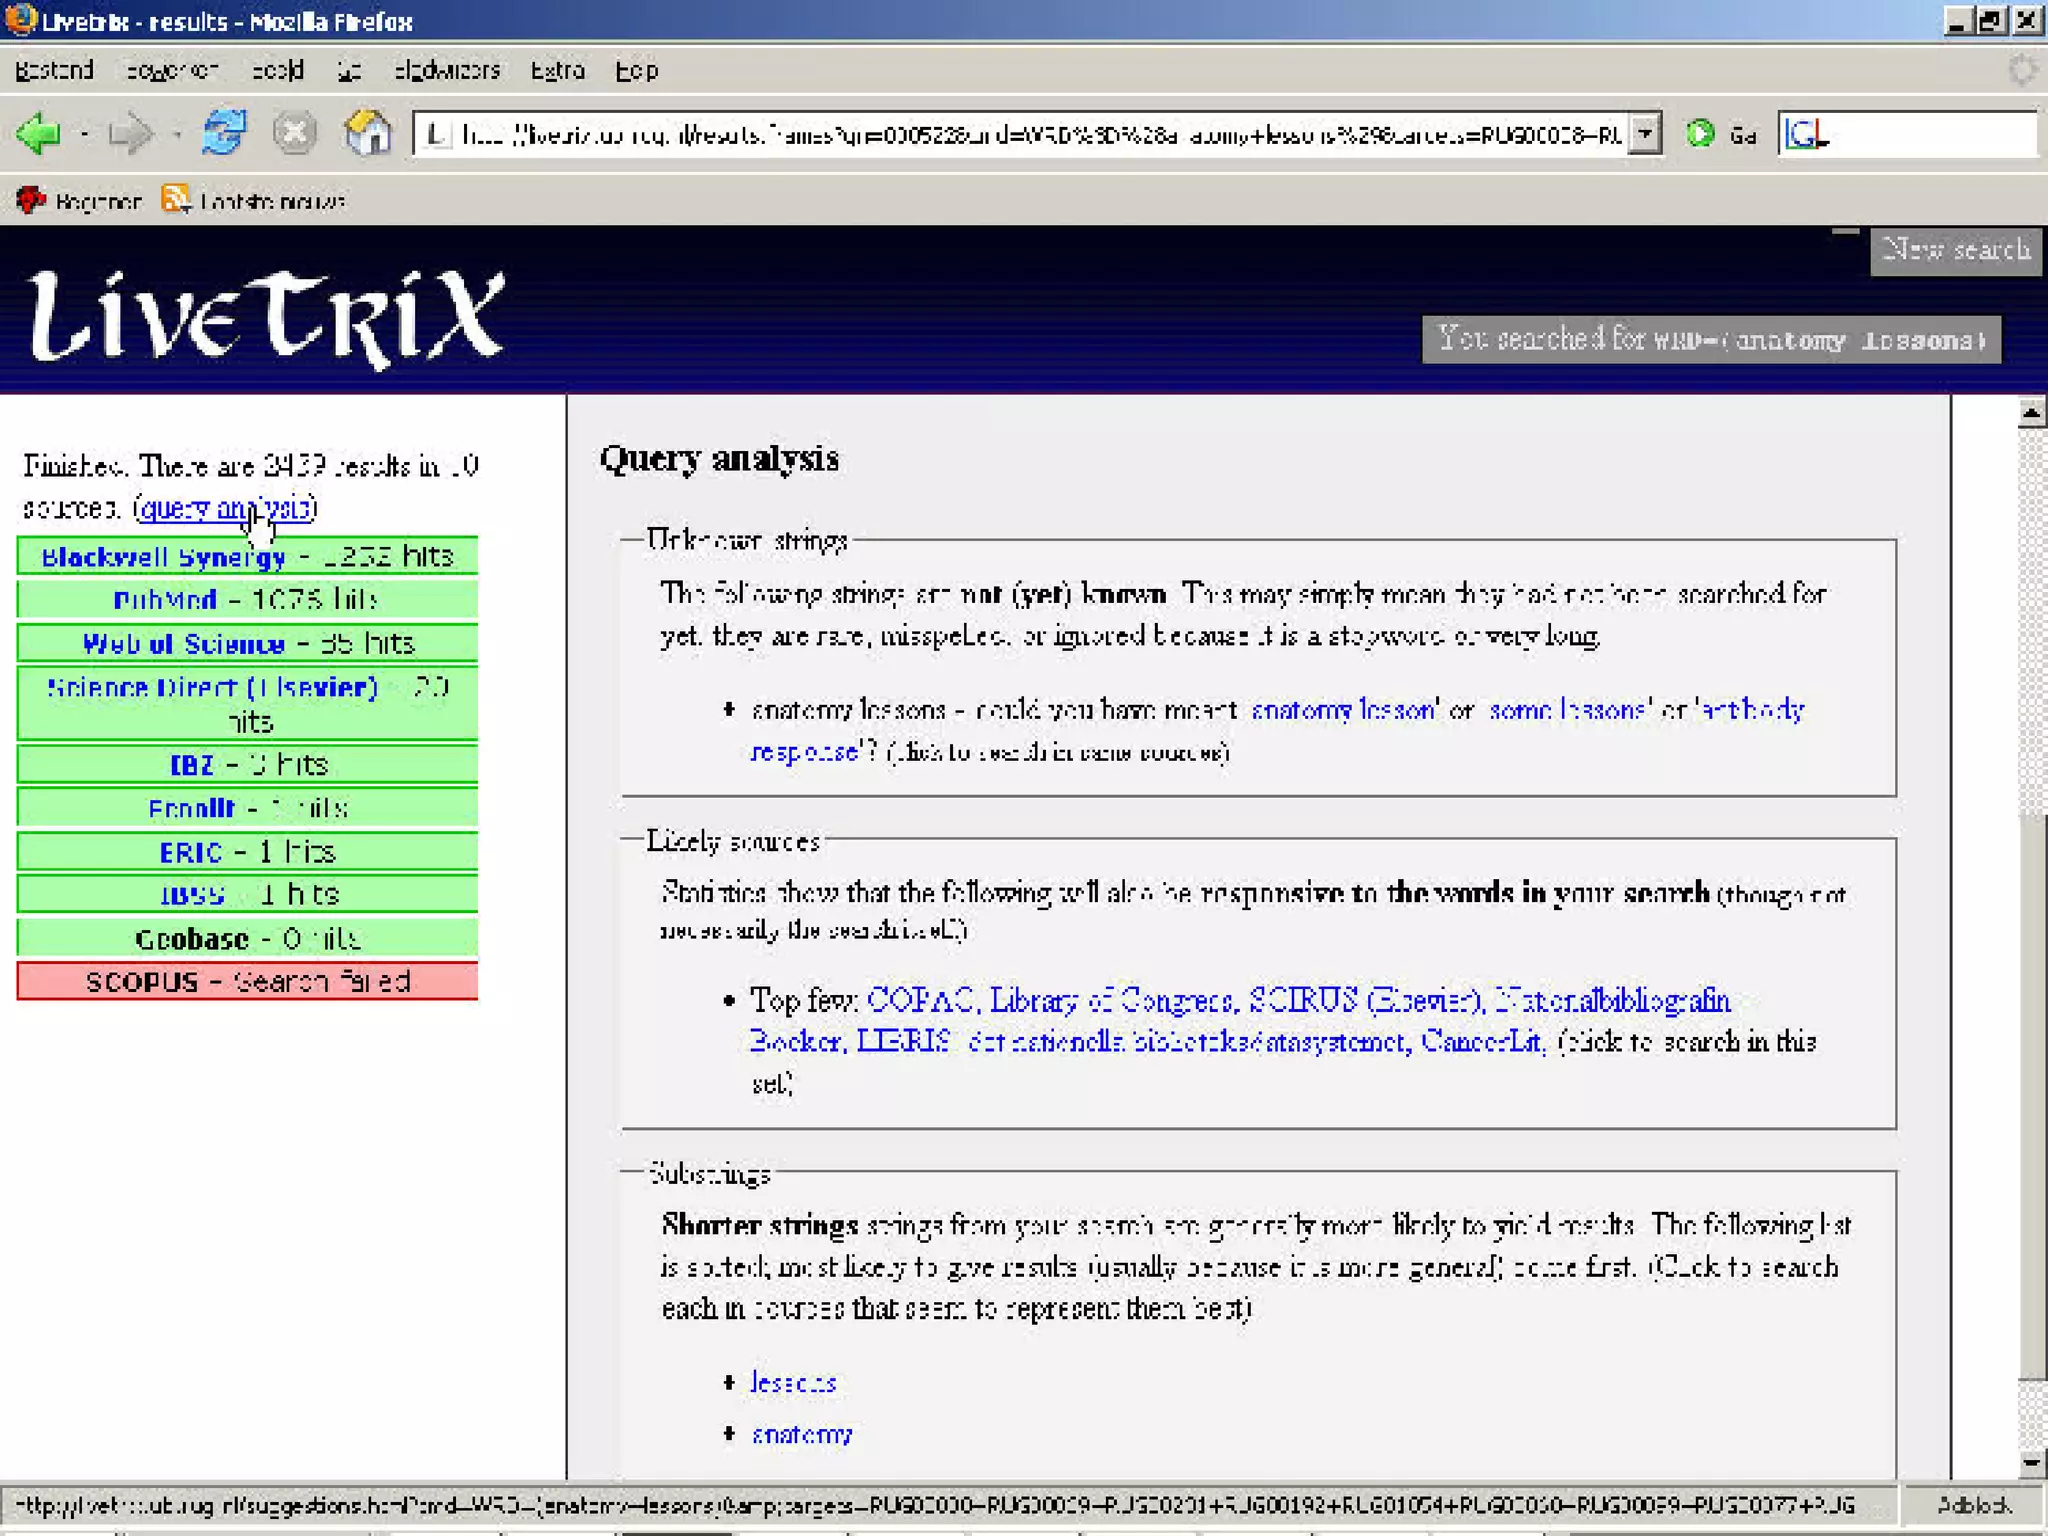Screen dimensions: 2048x1536
Task: Click the Reload page icon
Action: coord(224,133)
